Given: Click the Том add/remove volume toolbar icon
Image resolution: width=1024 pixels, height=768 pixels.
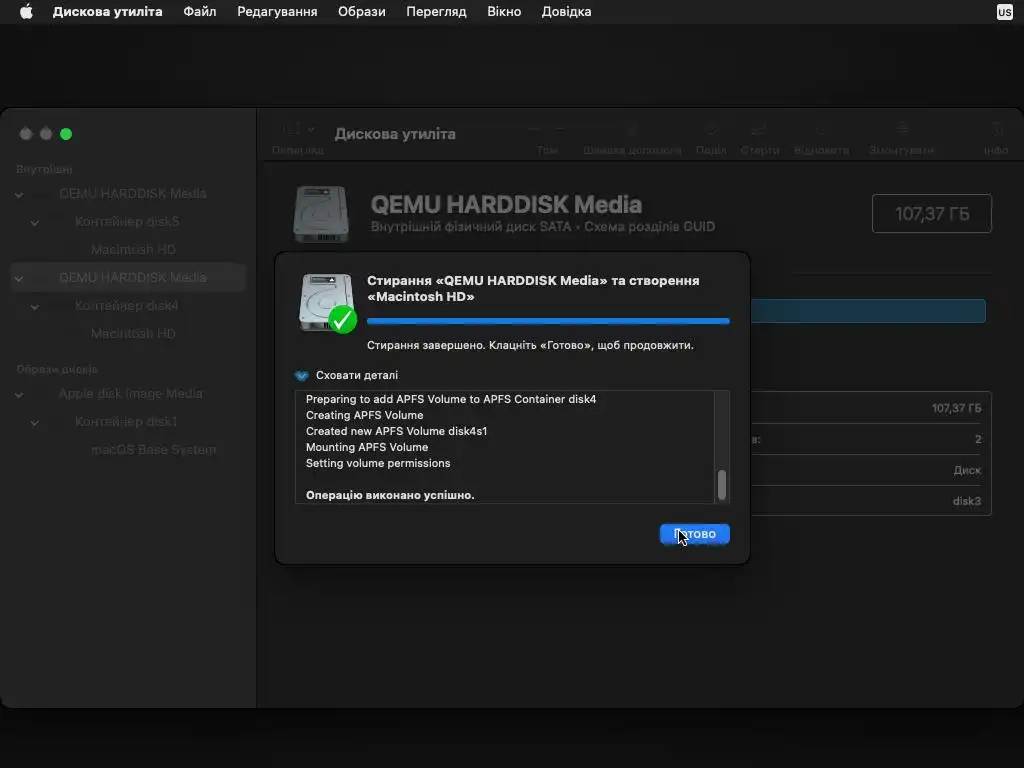Looking at the screenshot, I should click(547, 130).
